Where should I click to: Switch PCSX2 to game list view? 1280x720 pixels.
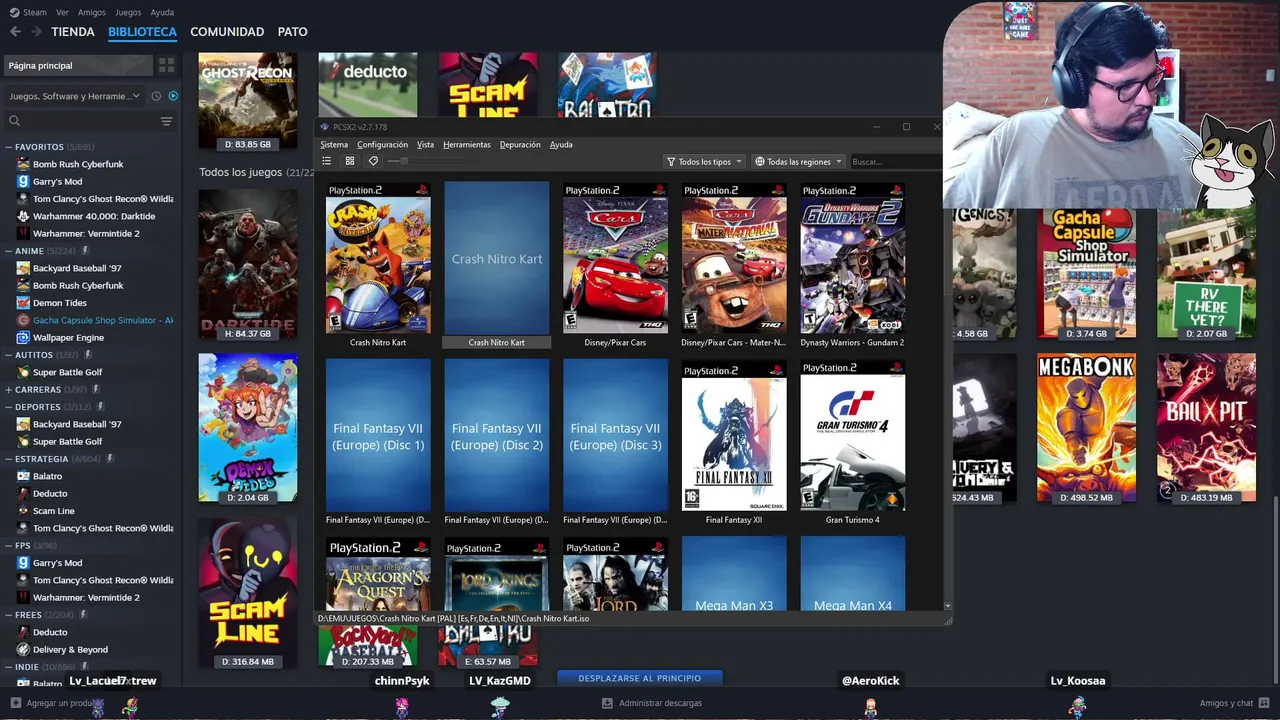point(326,161)
